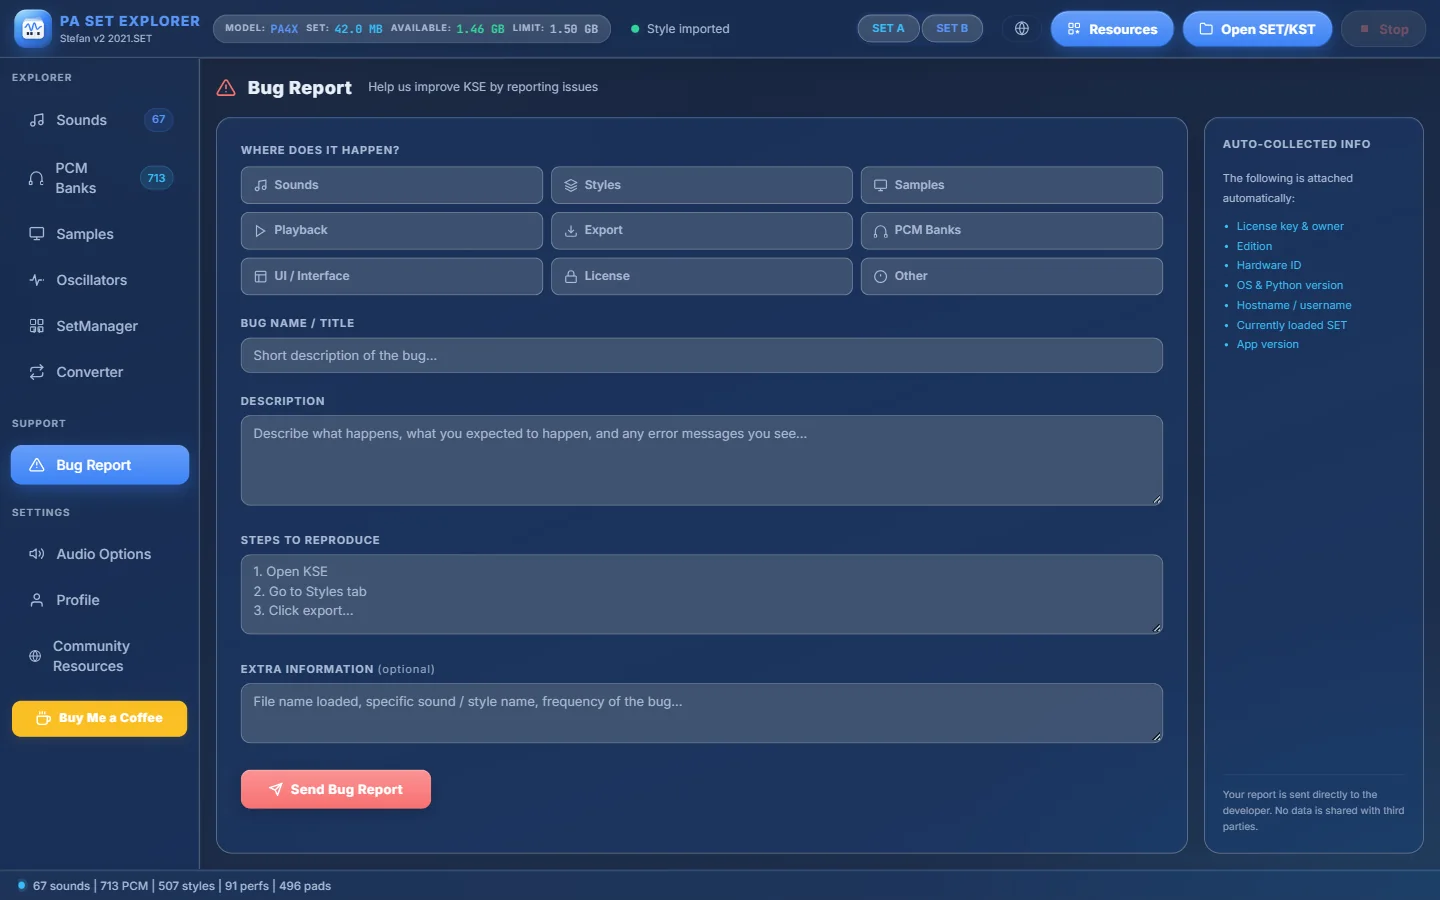Open the Profile settings page

(x=100, y=600)
